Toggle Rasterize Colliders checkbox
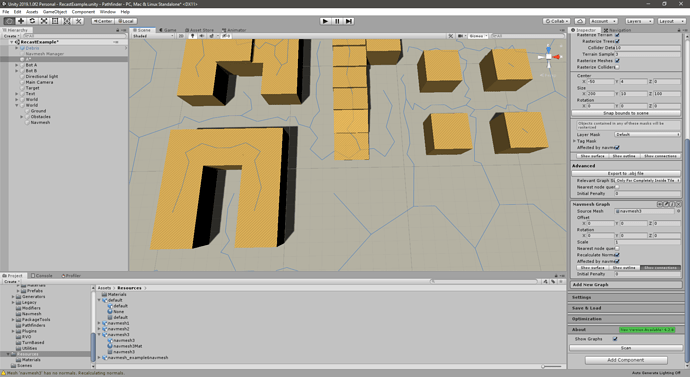This screenshot has height=377, width=690. [617, 67]
